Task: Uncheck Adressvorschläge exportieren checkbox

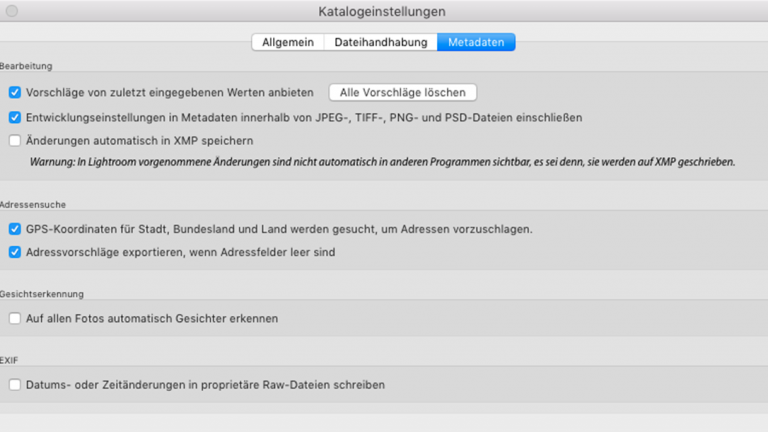Action: click(15, 253)
